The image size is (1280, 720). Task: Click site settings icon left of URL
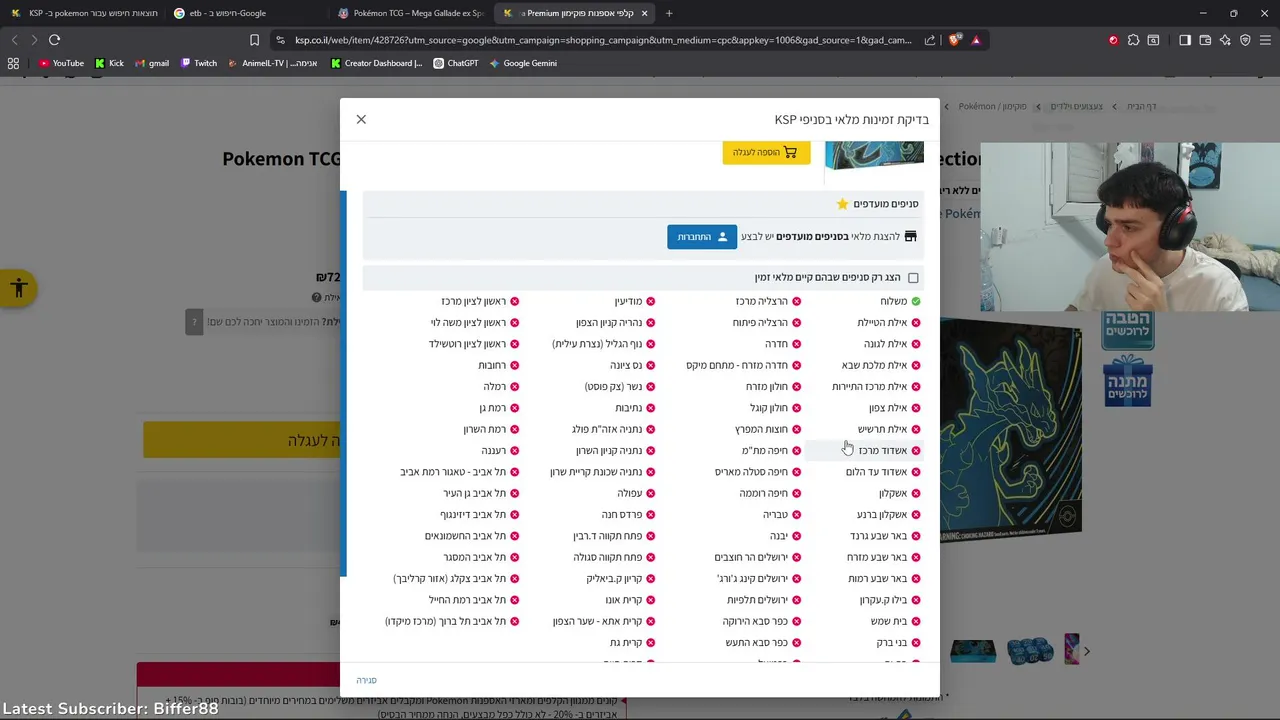coord(281,40)
